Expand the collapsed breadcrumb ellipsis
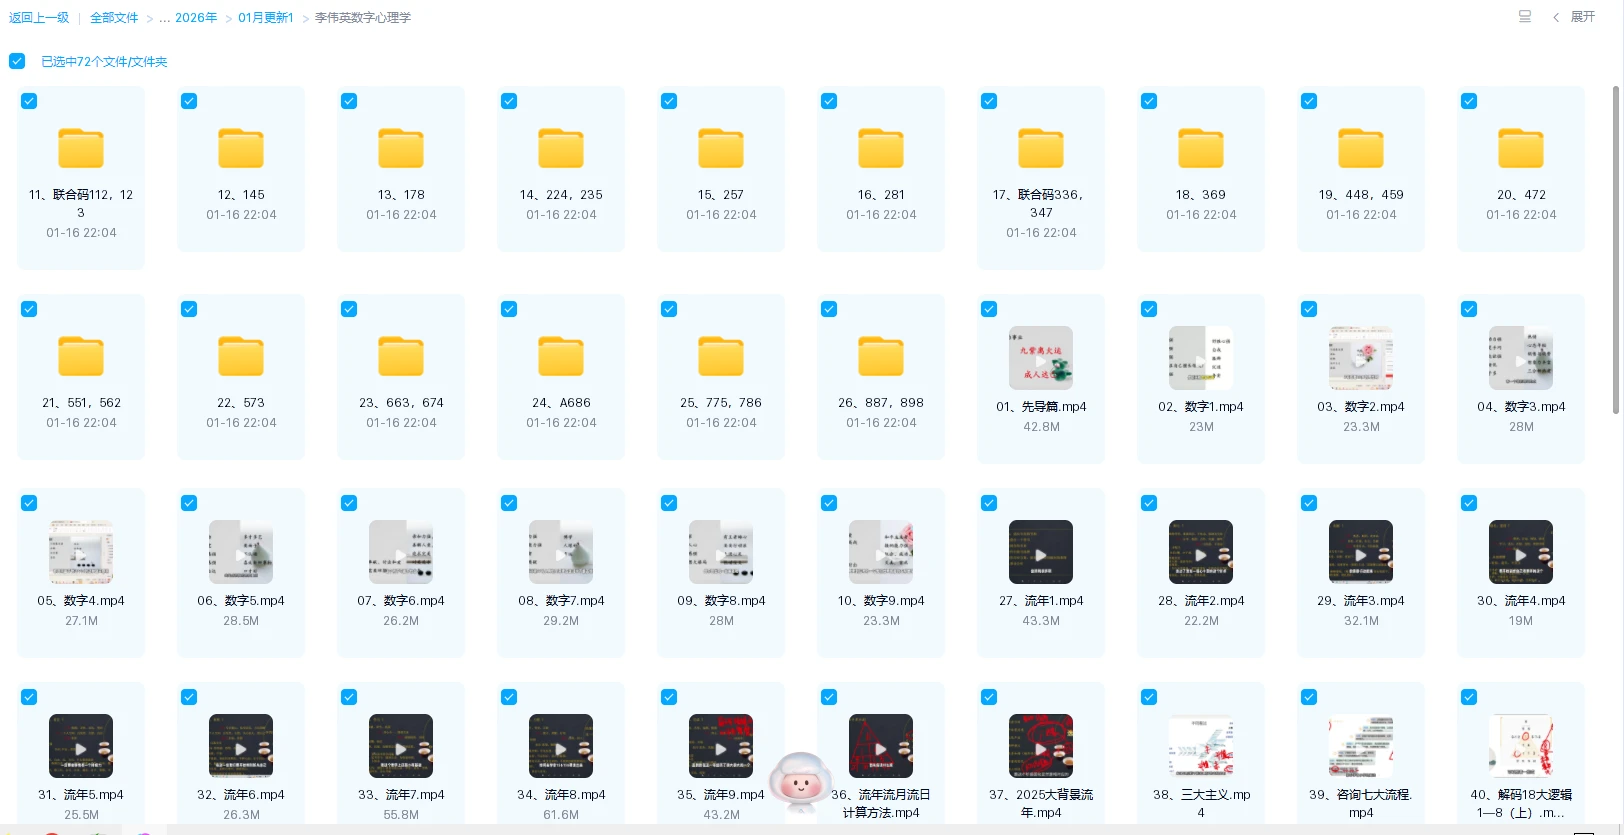The width and height of the screenshot is (1624, 835). pyautogui.click(x=163, y=18)
